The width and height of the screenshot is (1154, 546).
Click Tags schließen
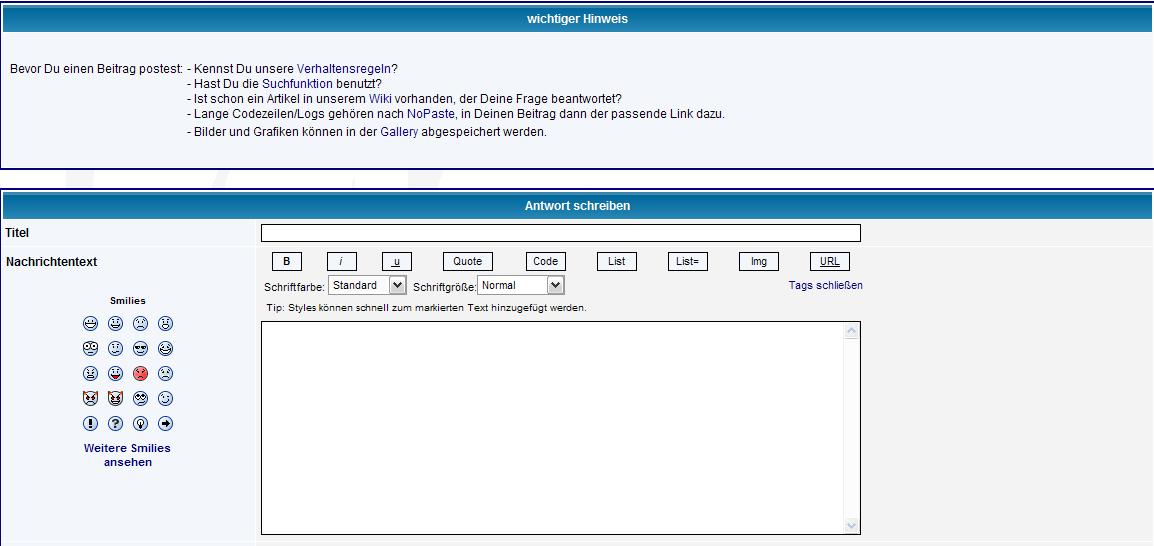(x=826, y=285)
